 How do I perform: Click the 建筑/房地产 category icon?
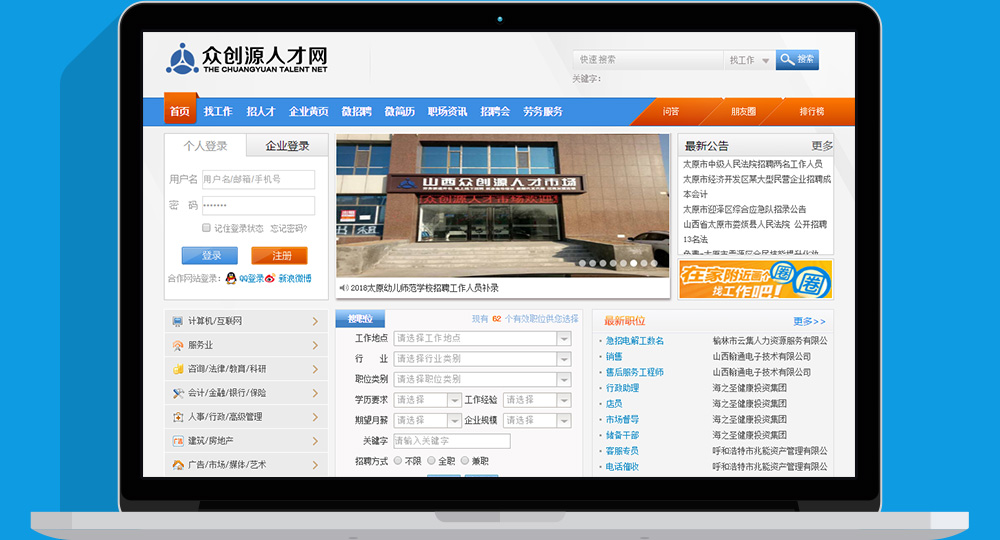pyautogui.click(x=178, y=441)
